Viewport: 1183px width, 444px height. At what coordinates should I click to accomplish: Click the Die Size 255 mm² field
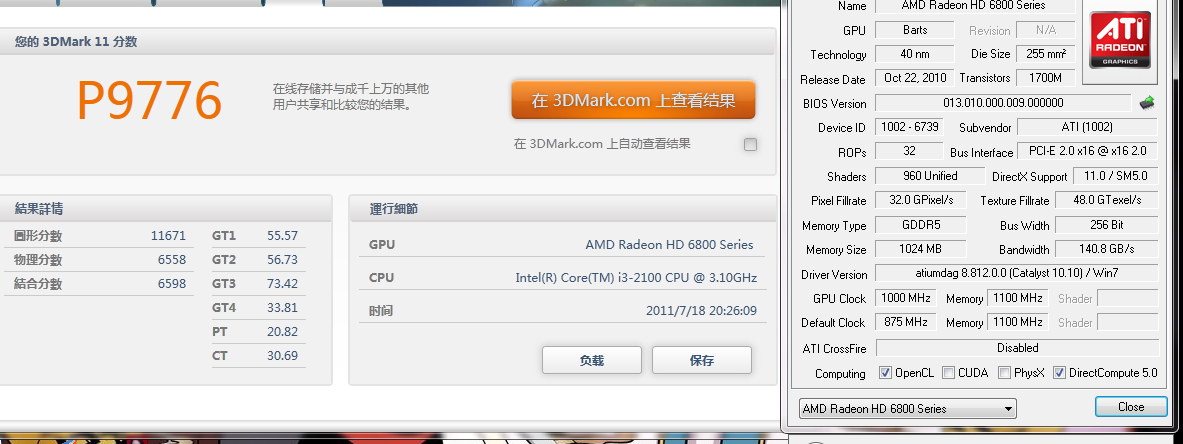(1045, 54)
